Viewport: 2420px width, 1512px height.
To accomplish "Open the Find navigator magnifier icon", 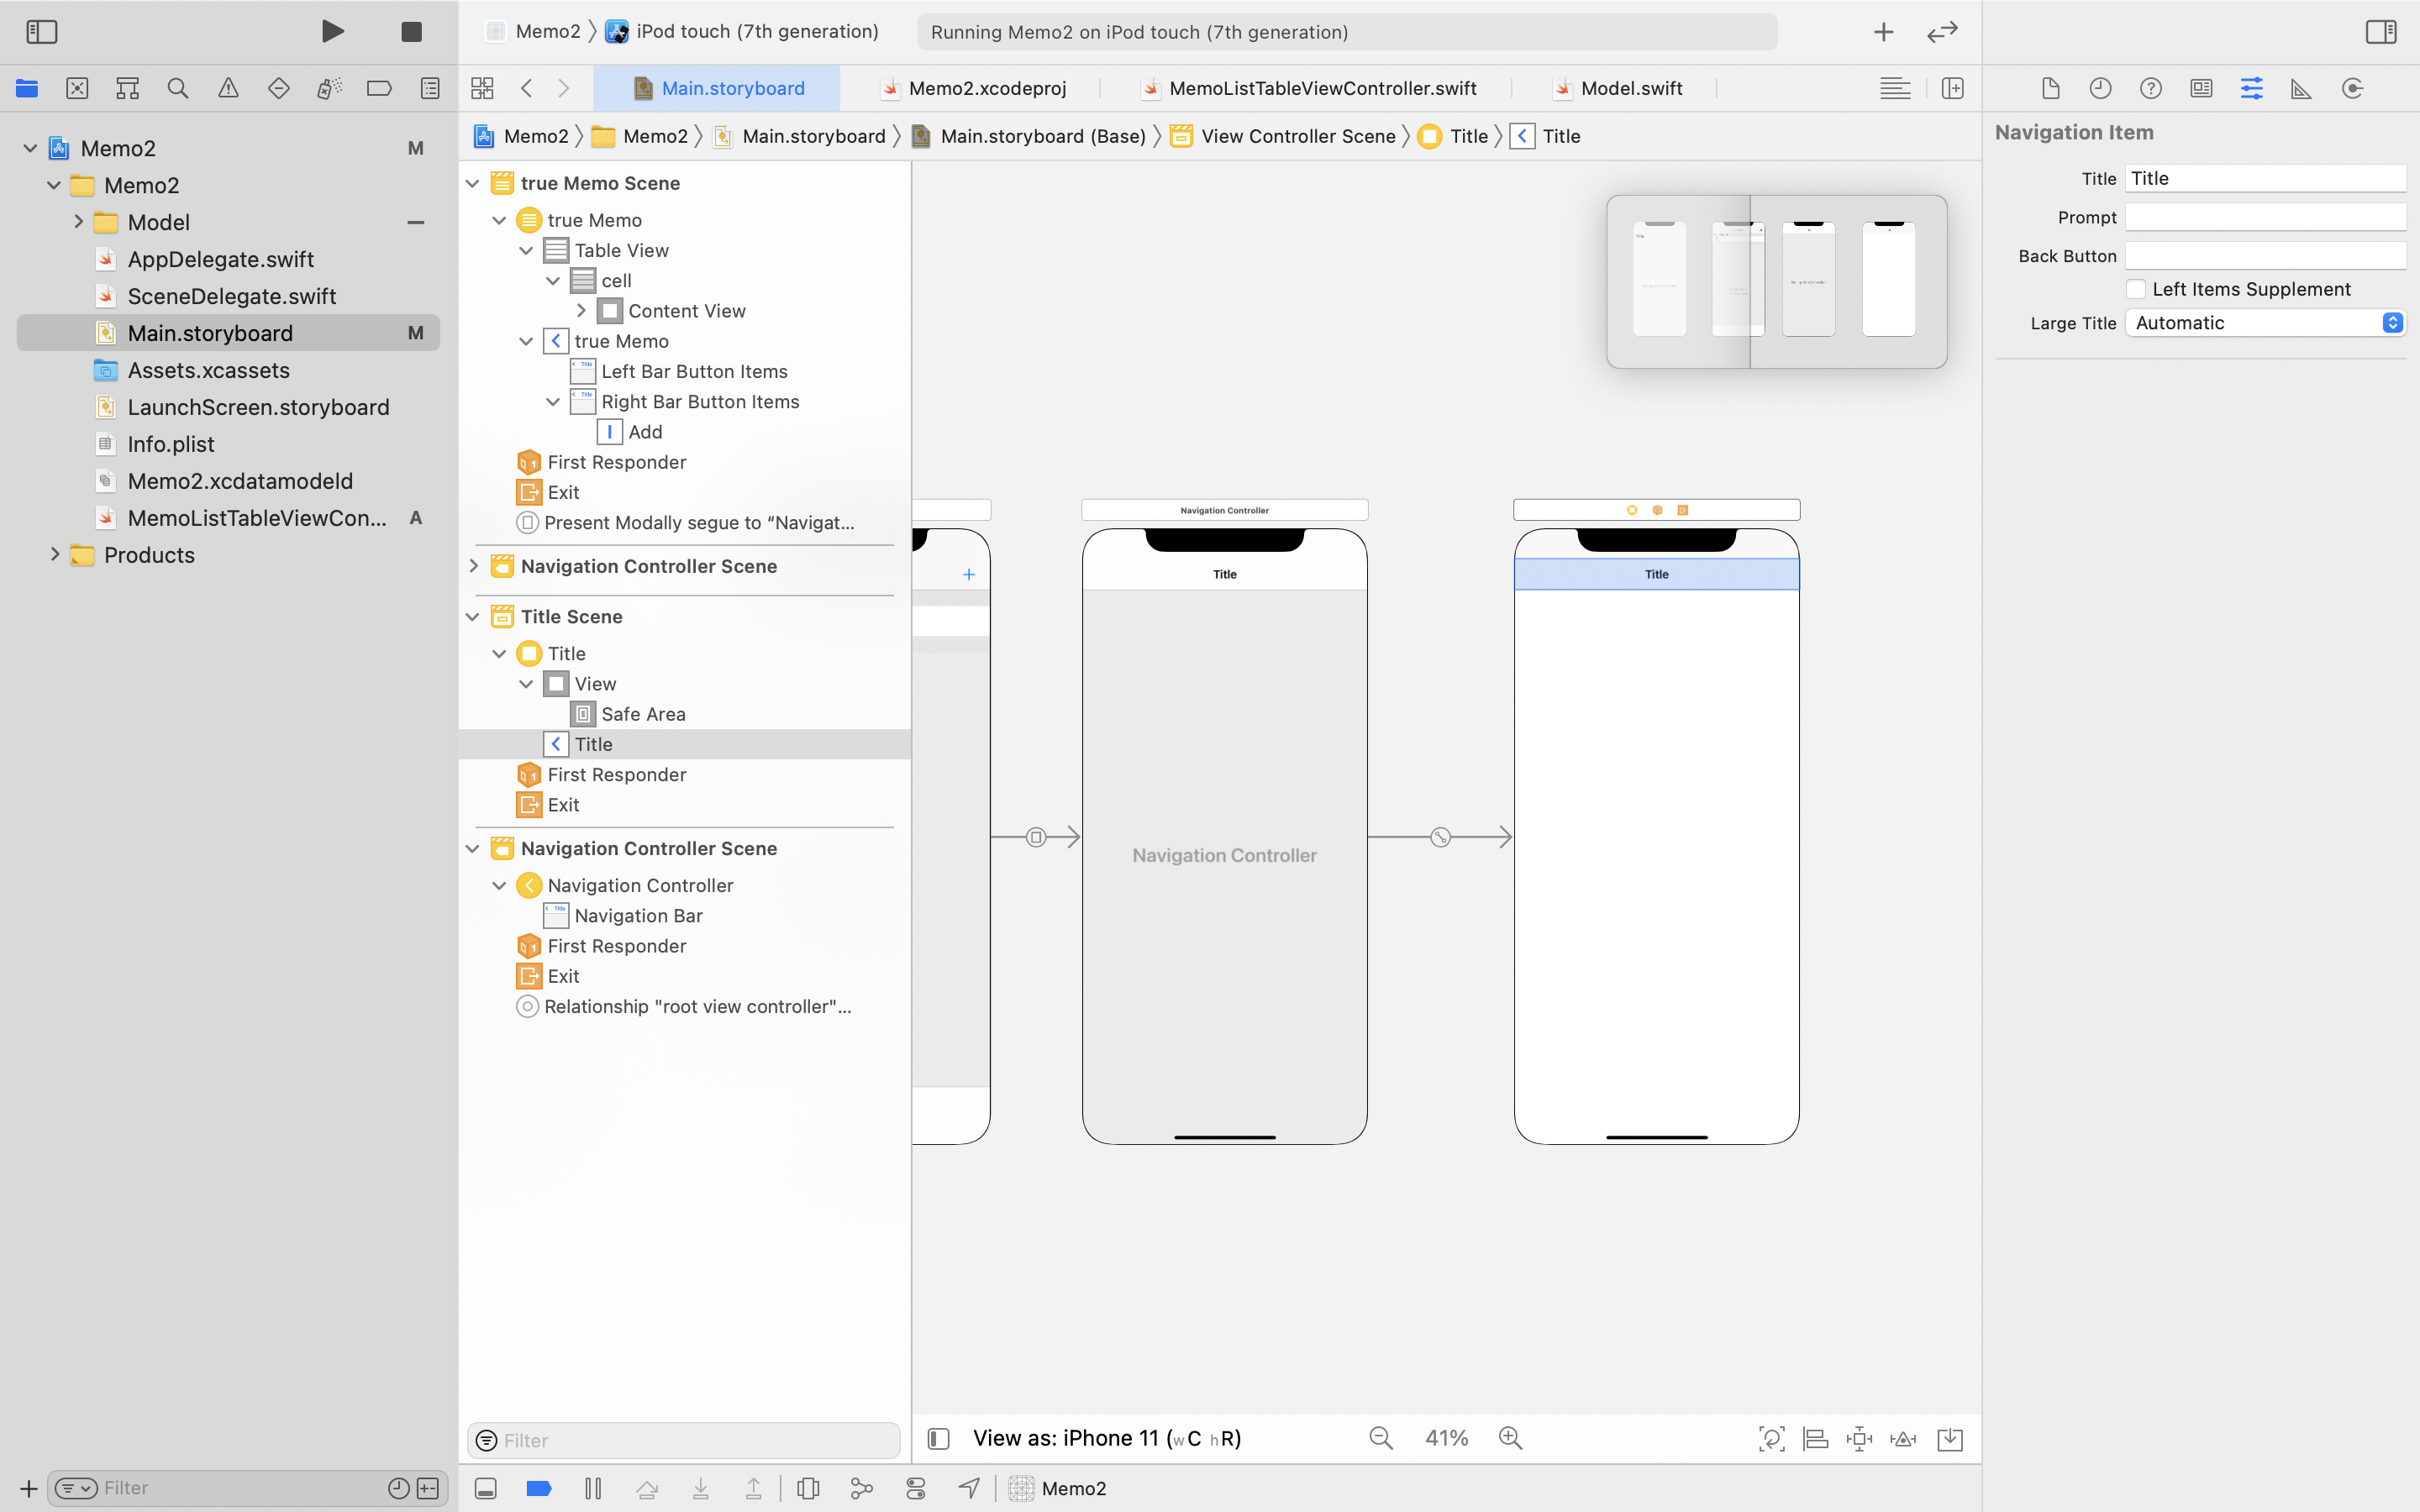I will [x=178, y=88].
